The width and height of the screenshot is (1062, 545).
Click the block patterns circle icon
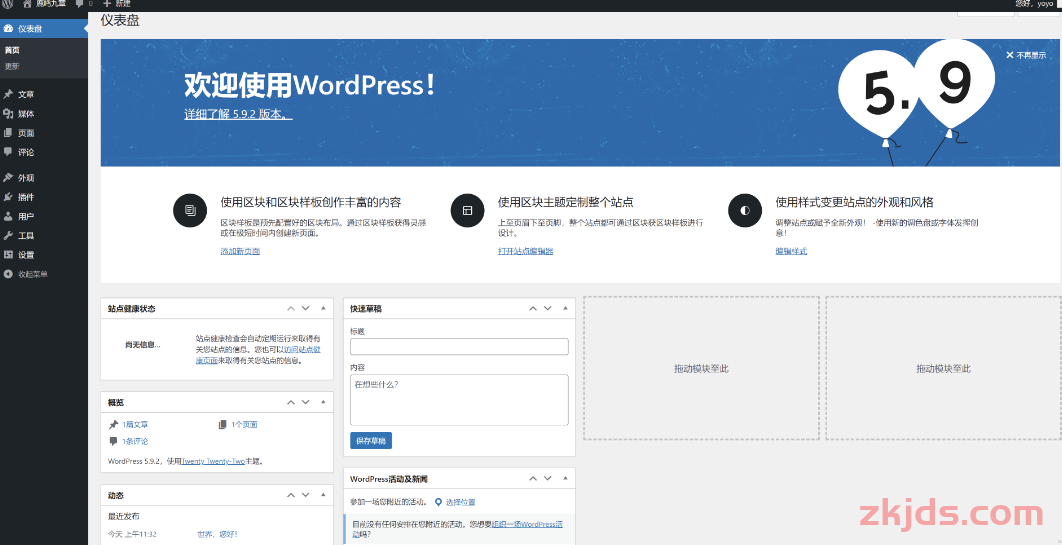(190, 210)
